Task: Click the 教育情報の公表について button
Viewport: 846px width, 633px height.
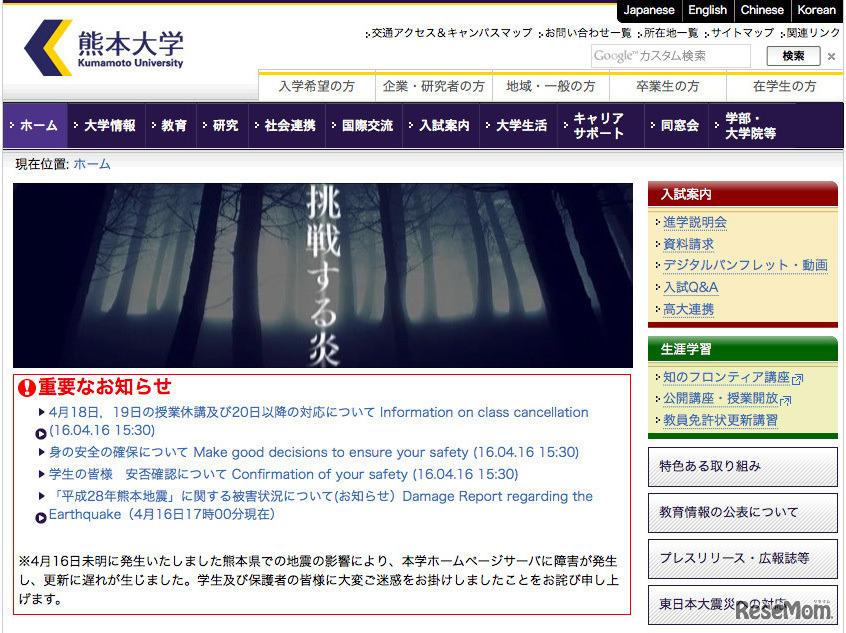Action: (742, 513)
